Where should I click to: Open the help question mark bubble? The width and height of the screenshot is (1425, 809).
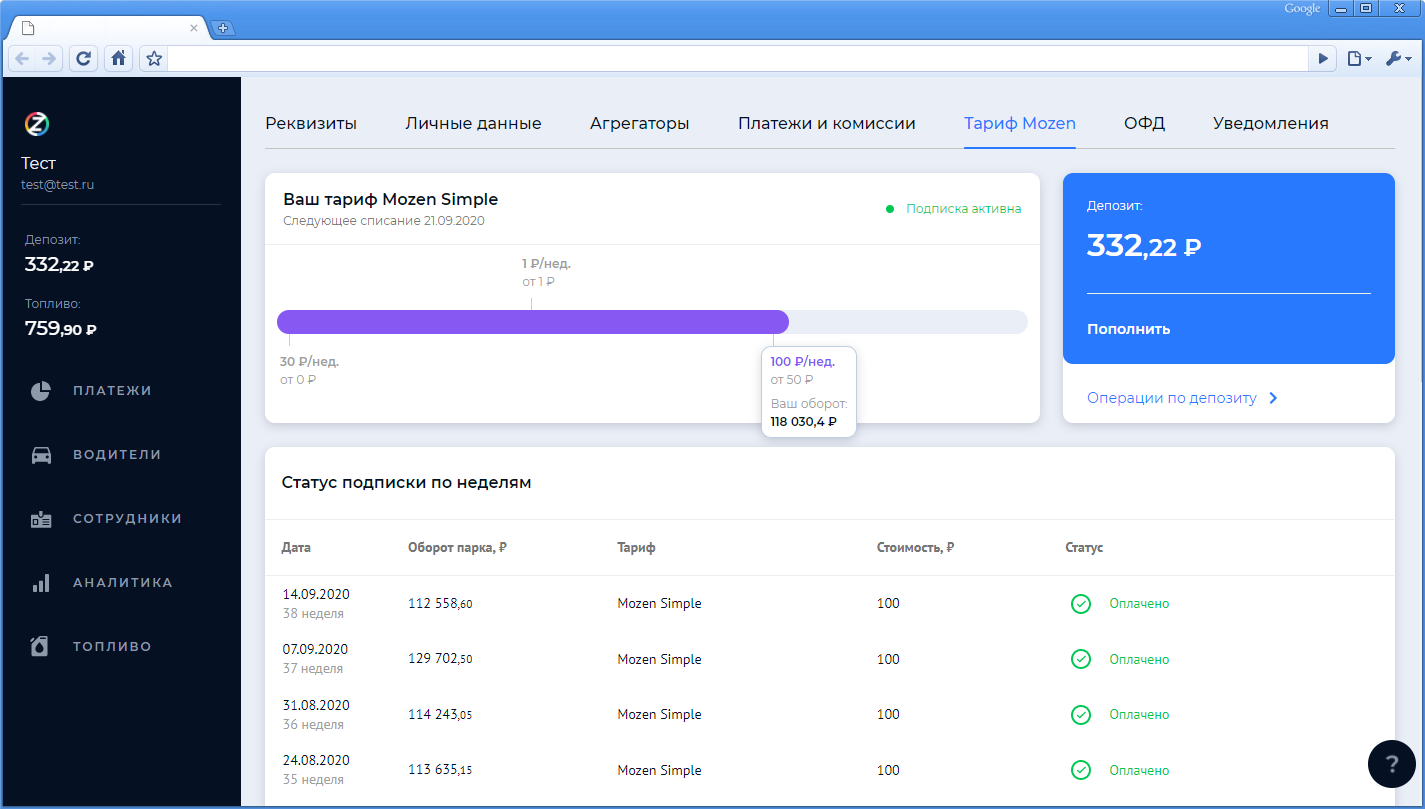tap(1392, 765)
